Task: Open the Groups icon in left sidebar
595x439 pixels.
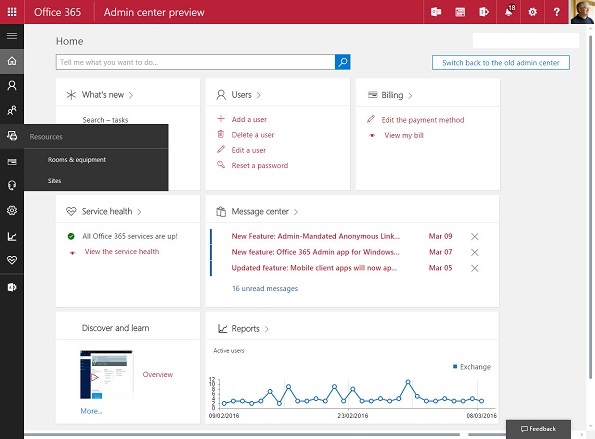Action: pyautogui.click(x=12, y=110)
